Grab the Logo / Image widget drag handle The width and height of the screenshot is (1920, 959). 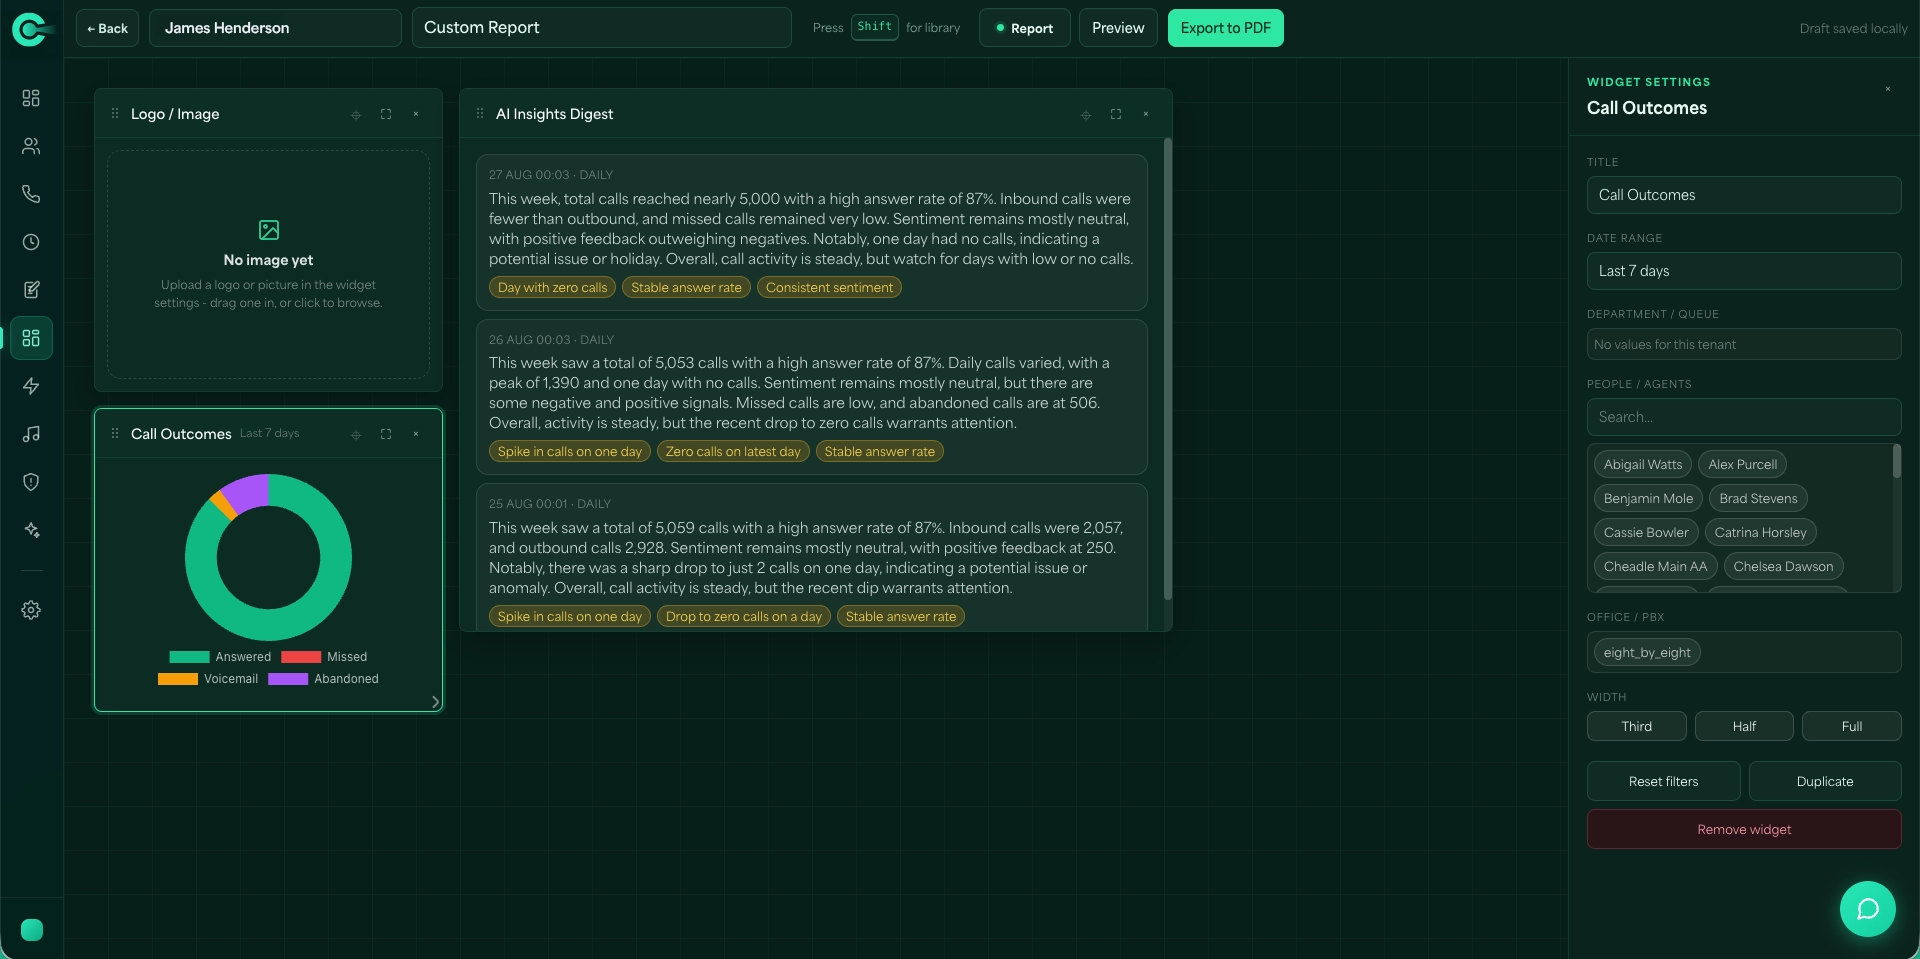pyautogui.click(x=115, y=114)
